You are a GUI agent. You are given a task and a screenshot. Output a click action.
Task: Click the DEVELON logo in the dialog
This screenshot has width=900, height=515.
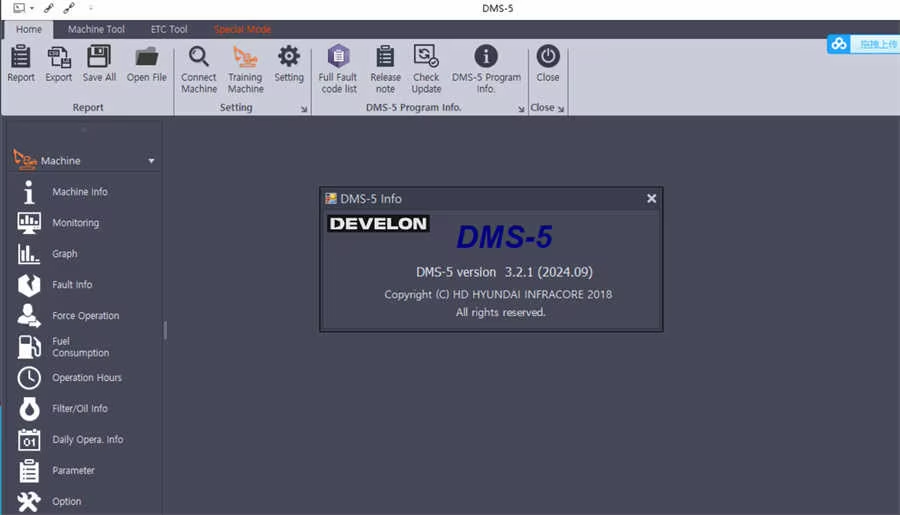(378, 224)
